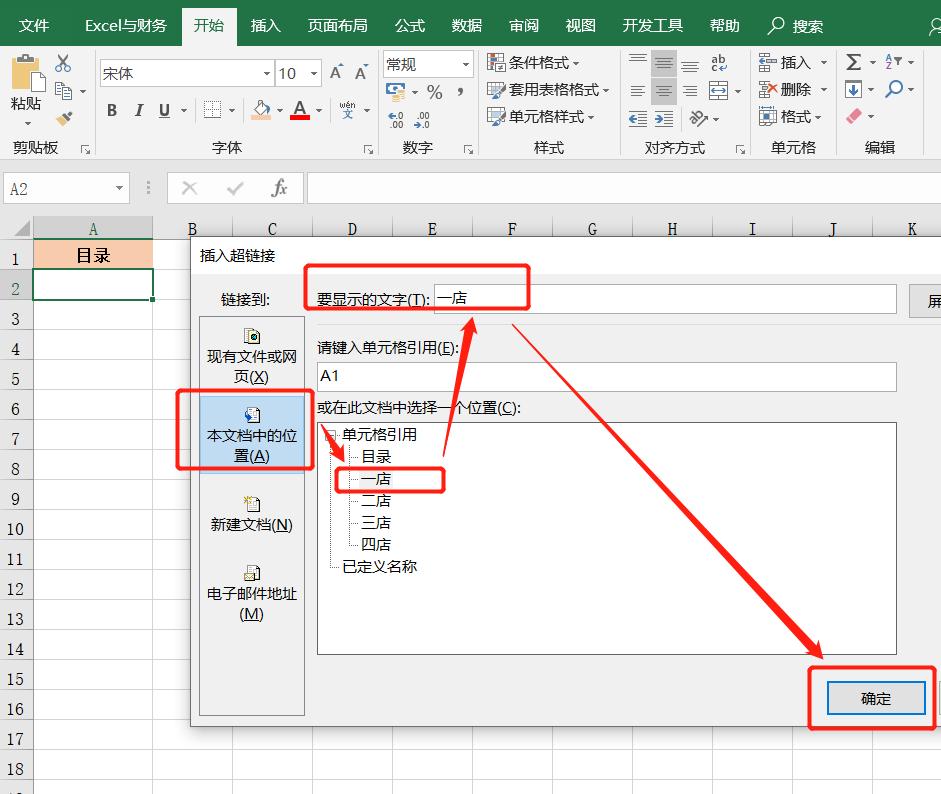941x794 pixels.
Task: Toggle Underline formatting
Action: click(162, 110)
